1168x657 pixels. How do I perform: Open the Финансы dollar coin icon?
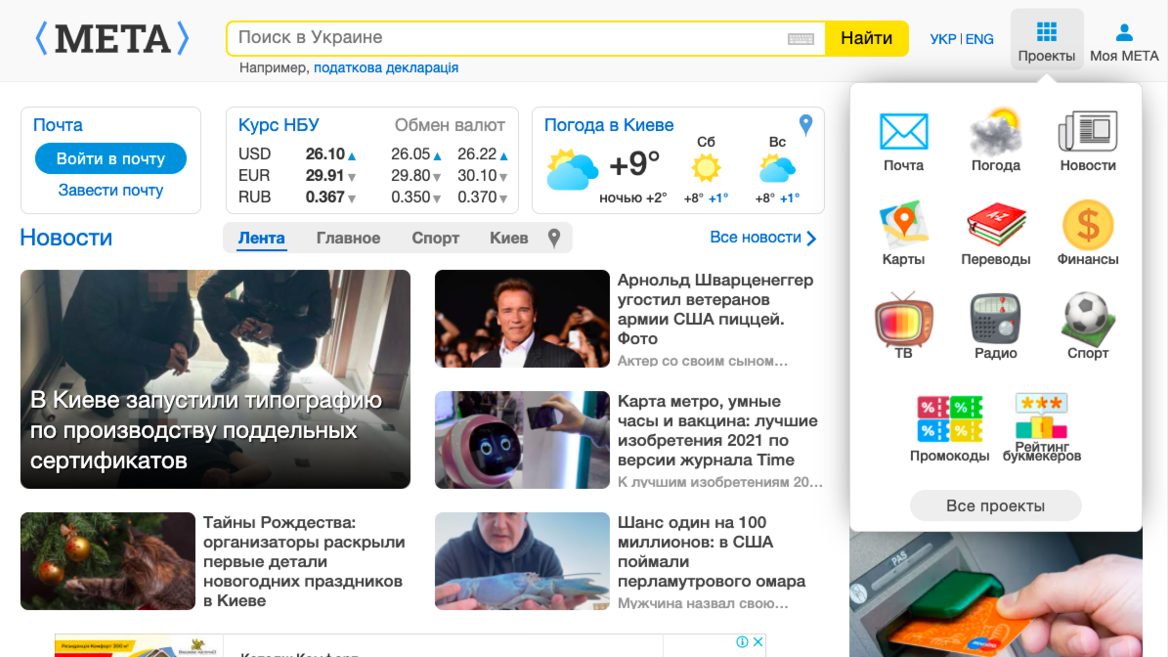coord(1087,225)
